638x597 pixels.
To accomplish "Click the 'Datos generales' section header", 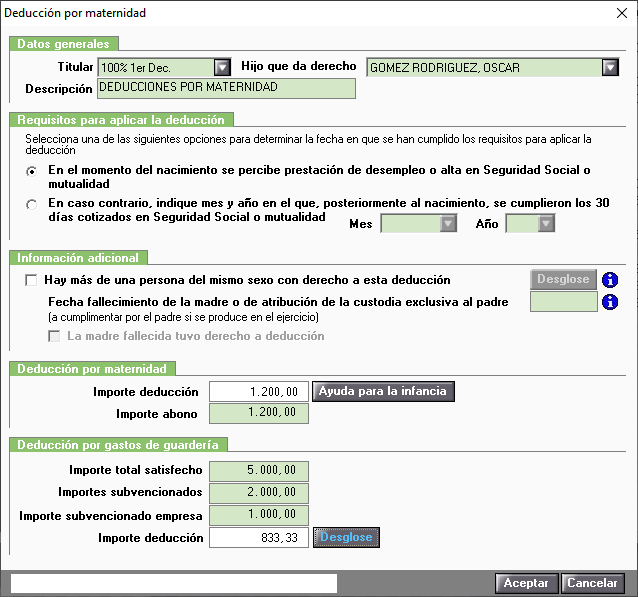I will click(x=64, y=44).
